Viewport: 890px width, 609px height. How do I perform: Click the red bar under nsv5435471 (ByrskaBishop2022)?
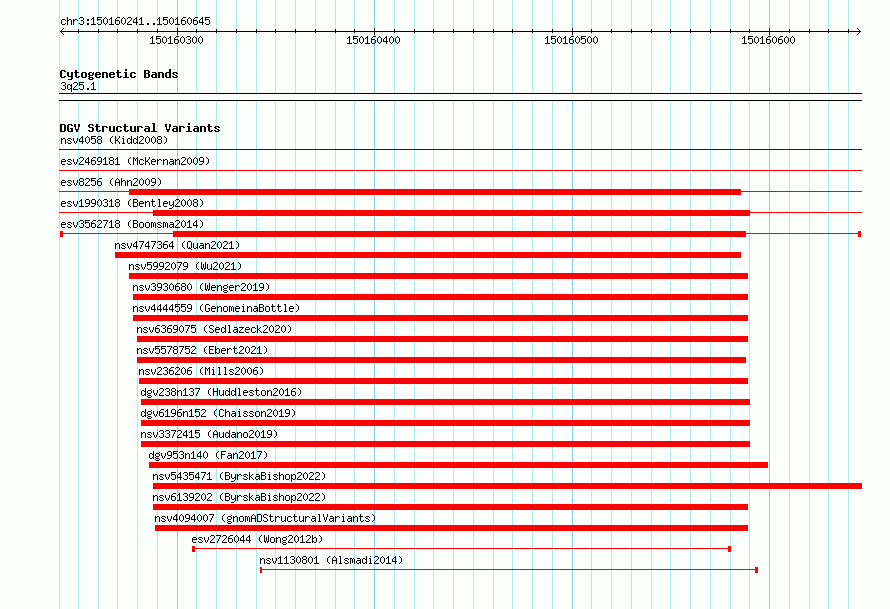[x=507, y=486]
